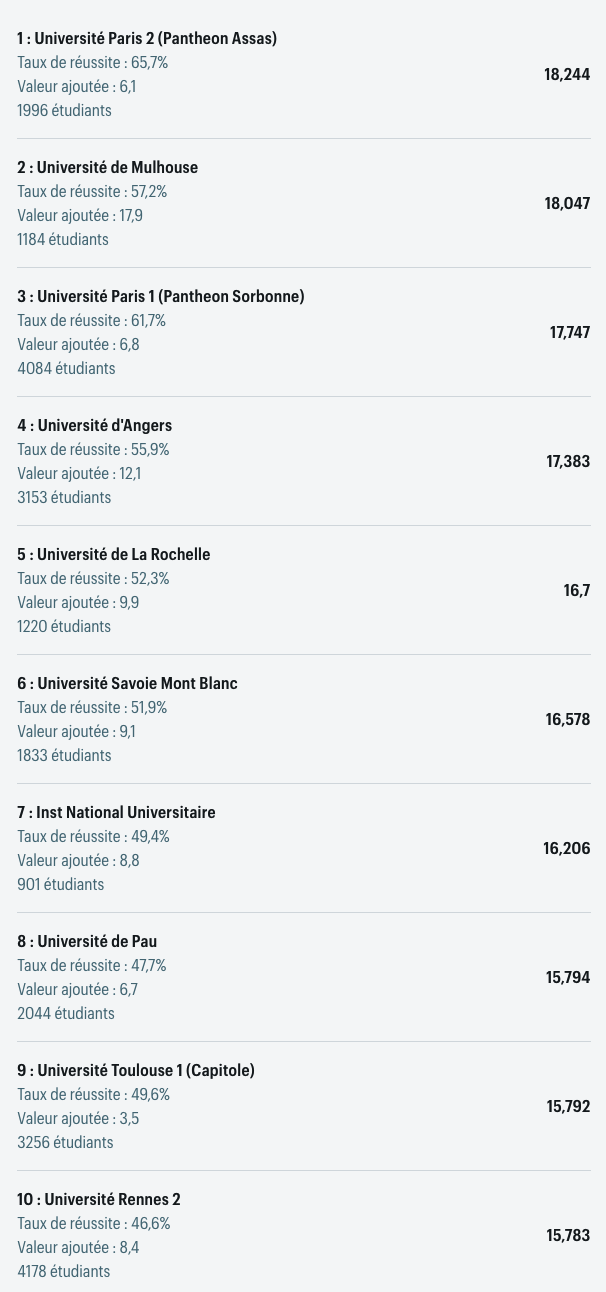606x1292 pixels.
Task: Click Université Rennes 2 title
Action: [99, 1200]
